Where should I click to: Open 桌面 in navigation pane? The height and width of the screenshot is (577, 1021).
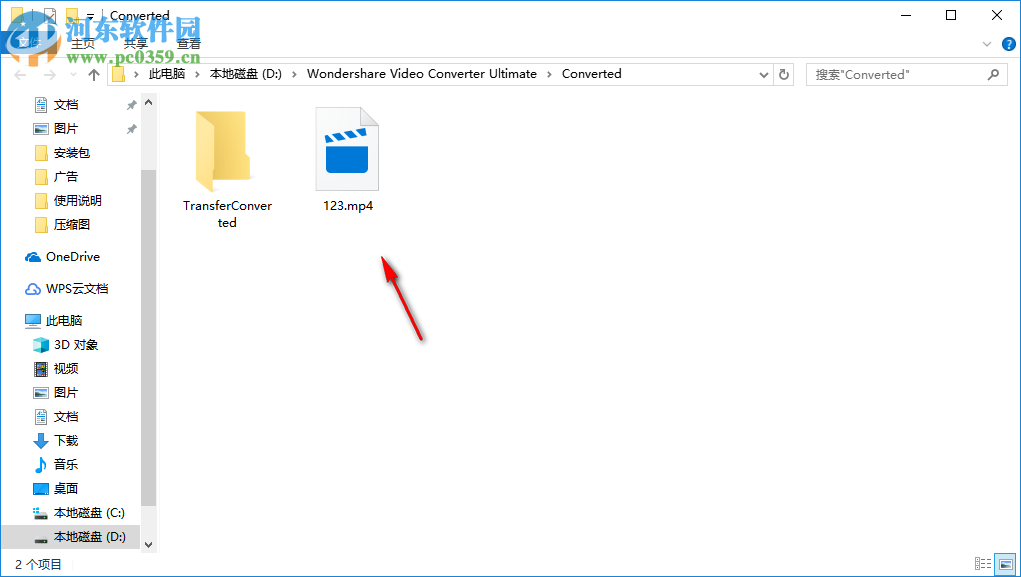pyautogui.click(x=66, y=488)
